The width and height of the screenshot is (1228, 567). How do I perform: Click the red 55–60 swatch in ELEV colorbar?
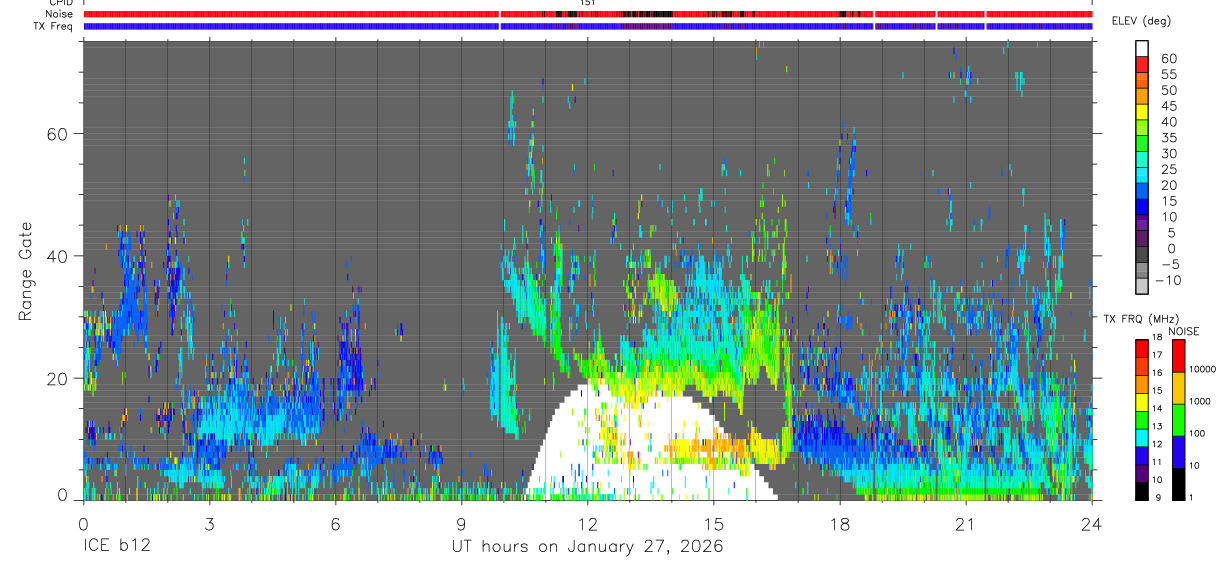click(x=1142, y=64)
